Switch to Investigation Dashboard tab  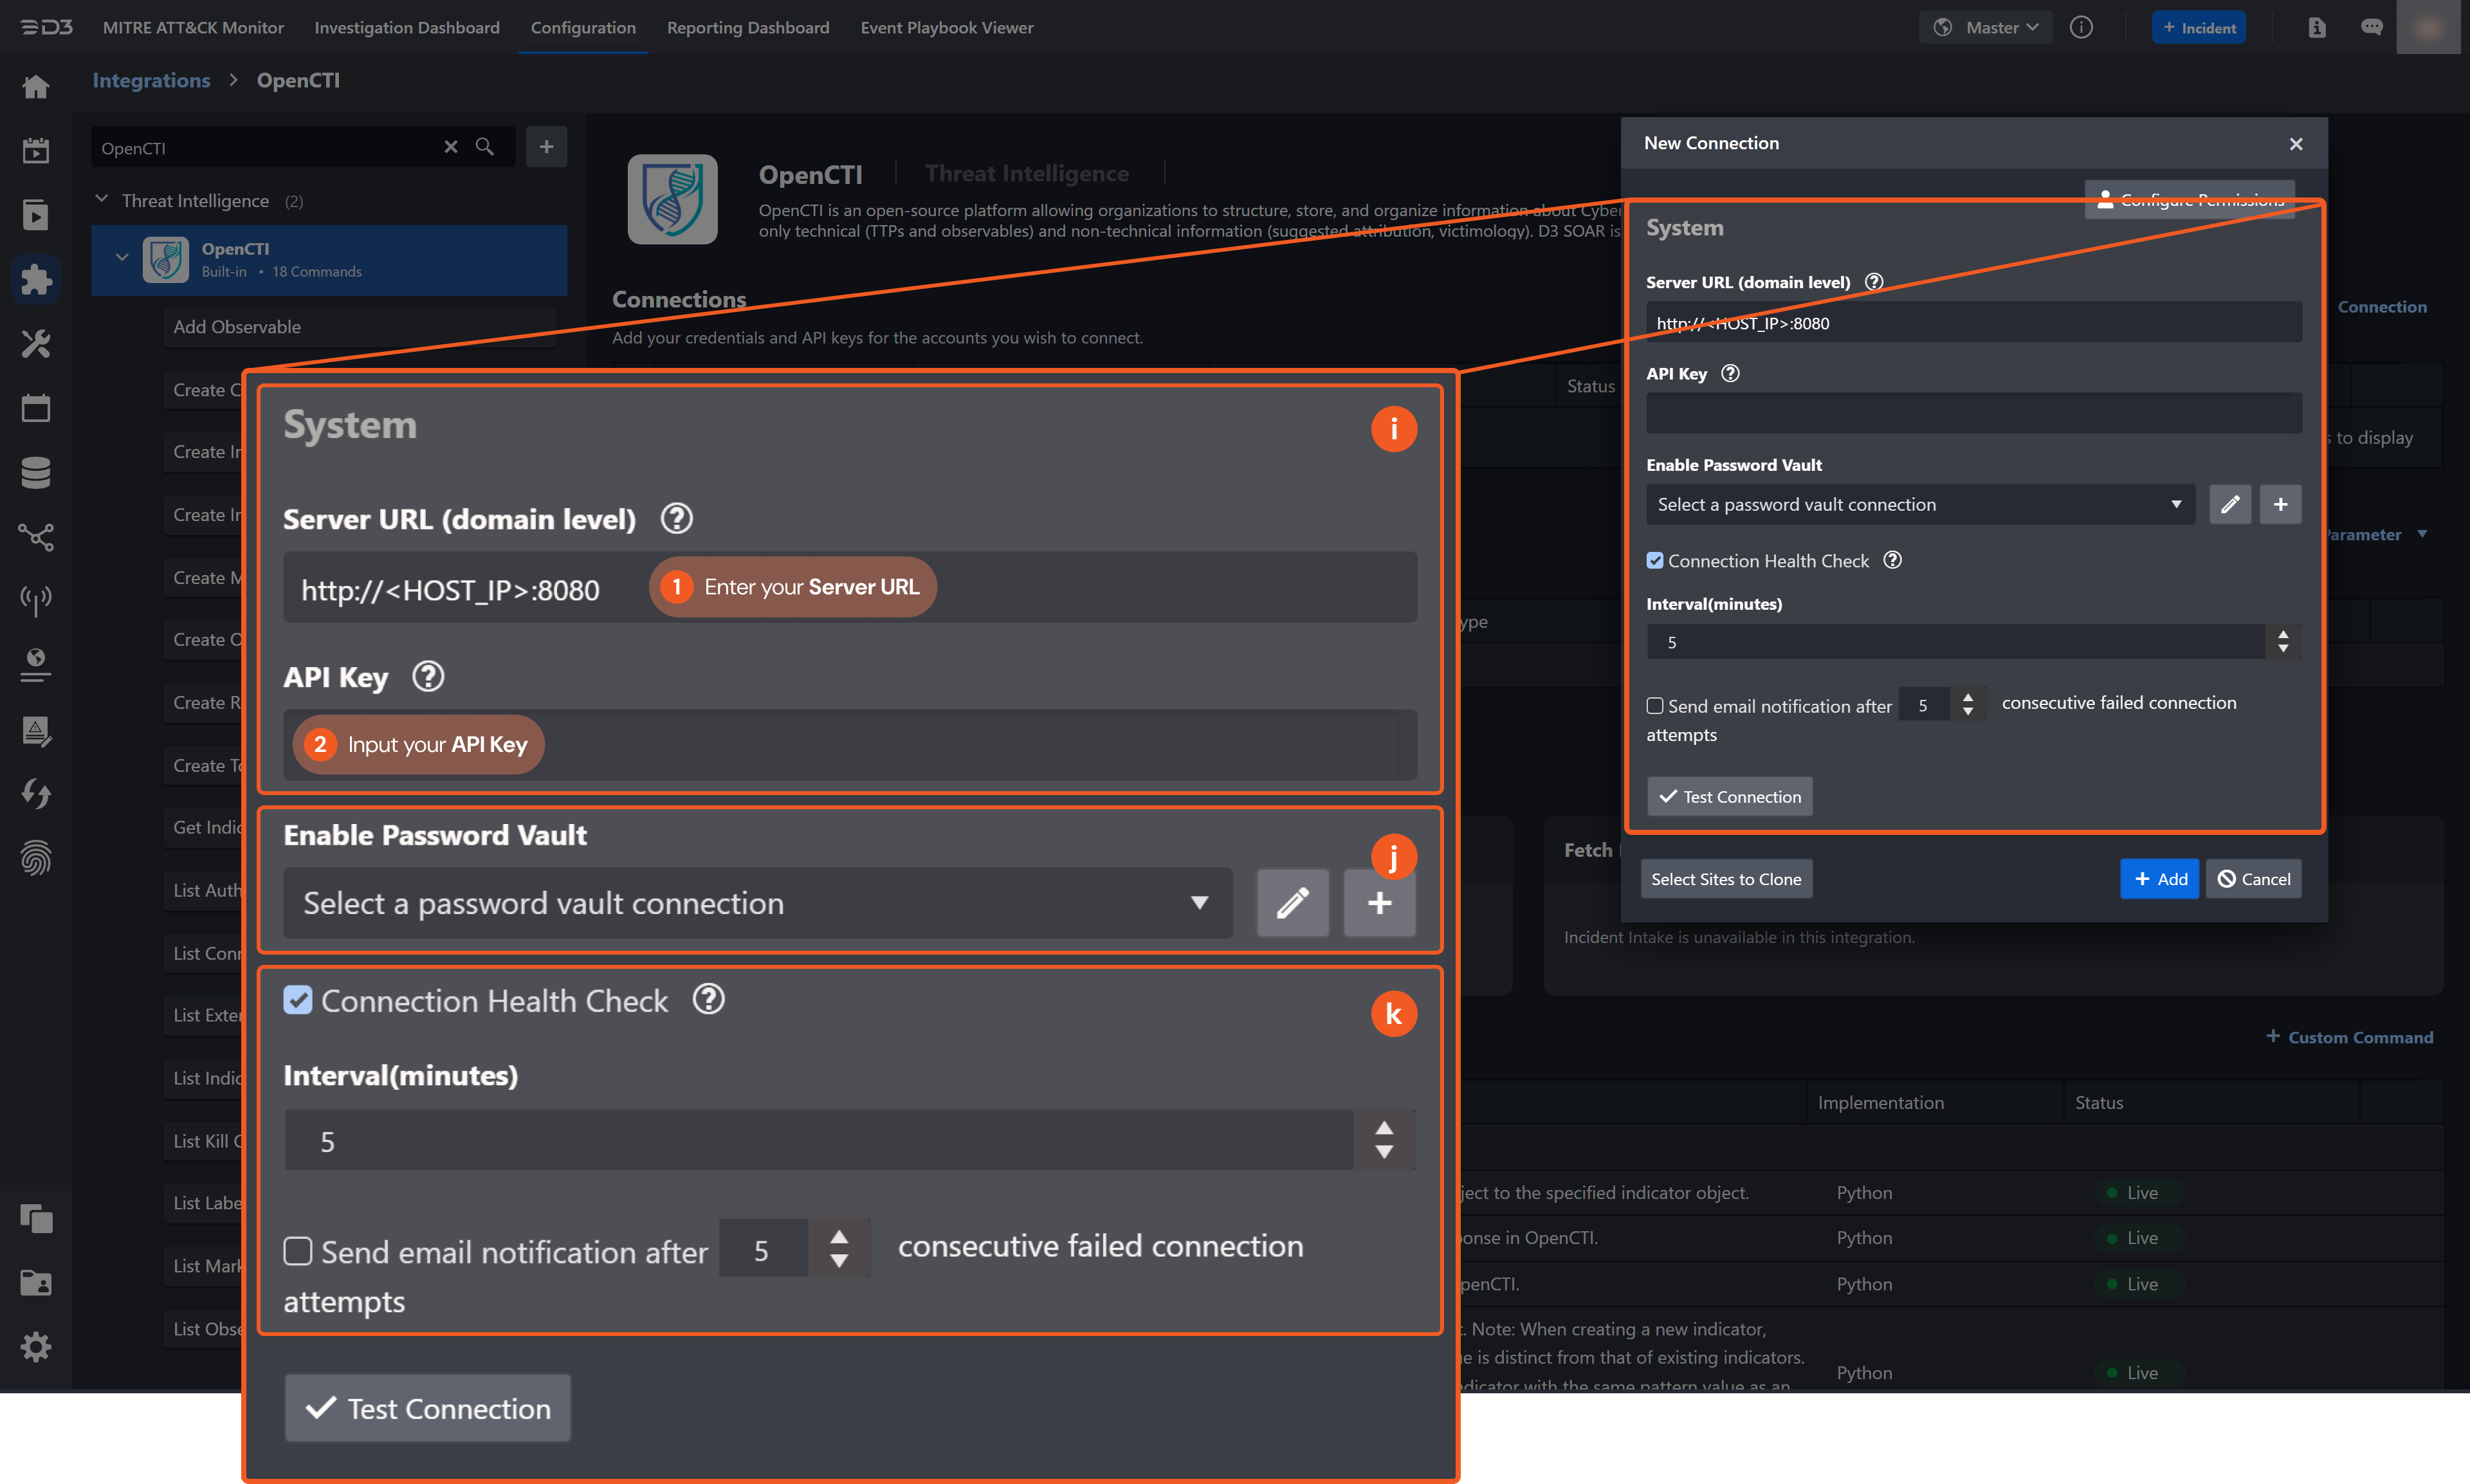[406, 27]
